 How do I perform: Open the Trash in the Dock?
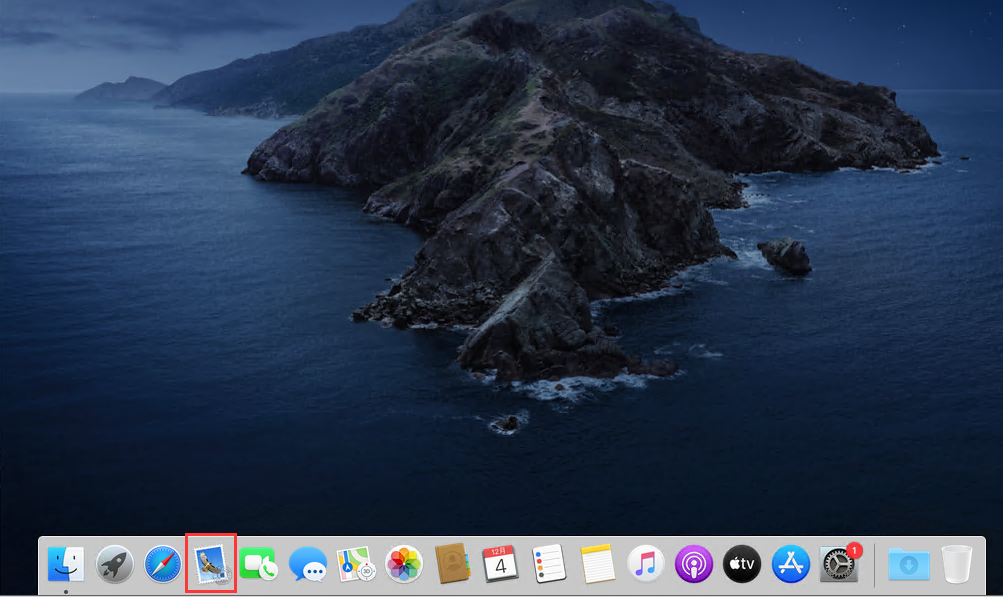956,564
